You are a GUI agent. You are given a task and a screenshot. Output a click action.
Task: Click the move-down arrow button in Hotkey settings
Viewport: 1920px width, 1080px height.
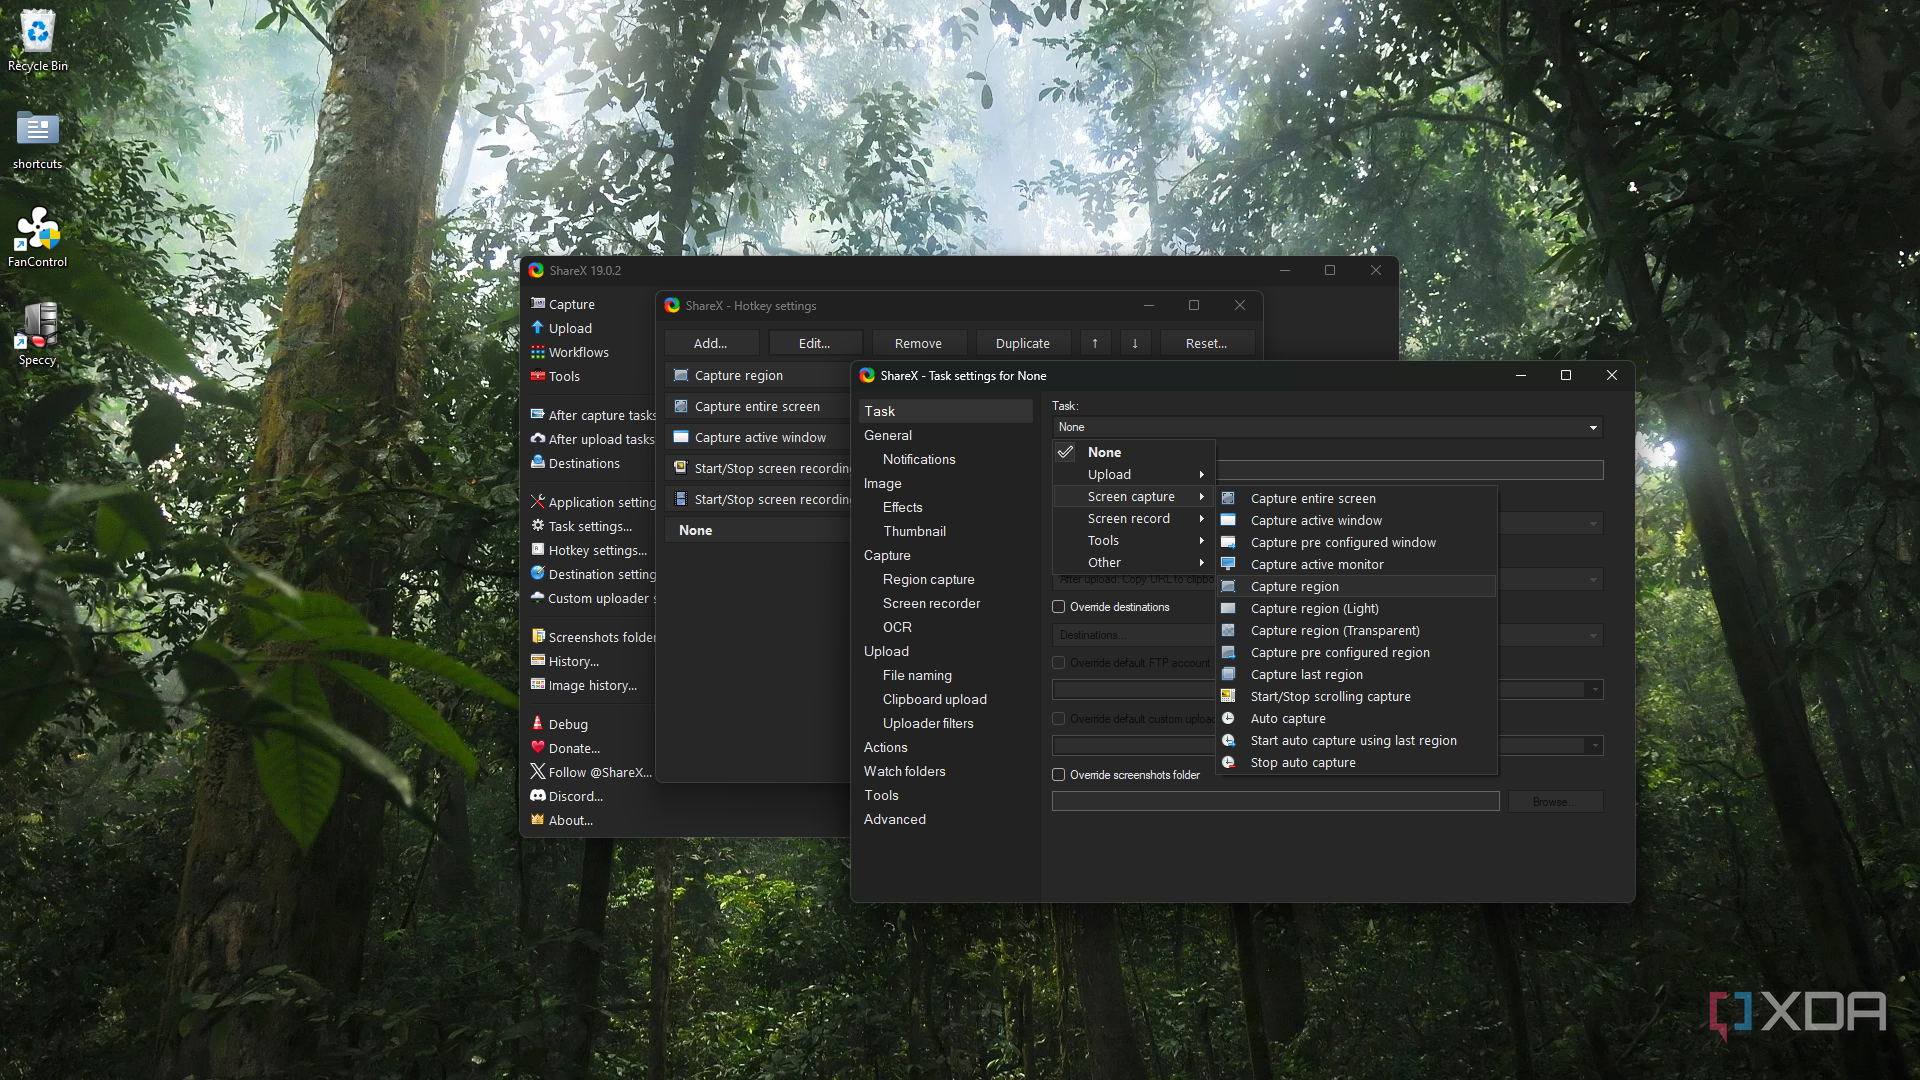pos(1135,343)
